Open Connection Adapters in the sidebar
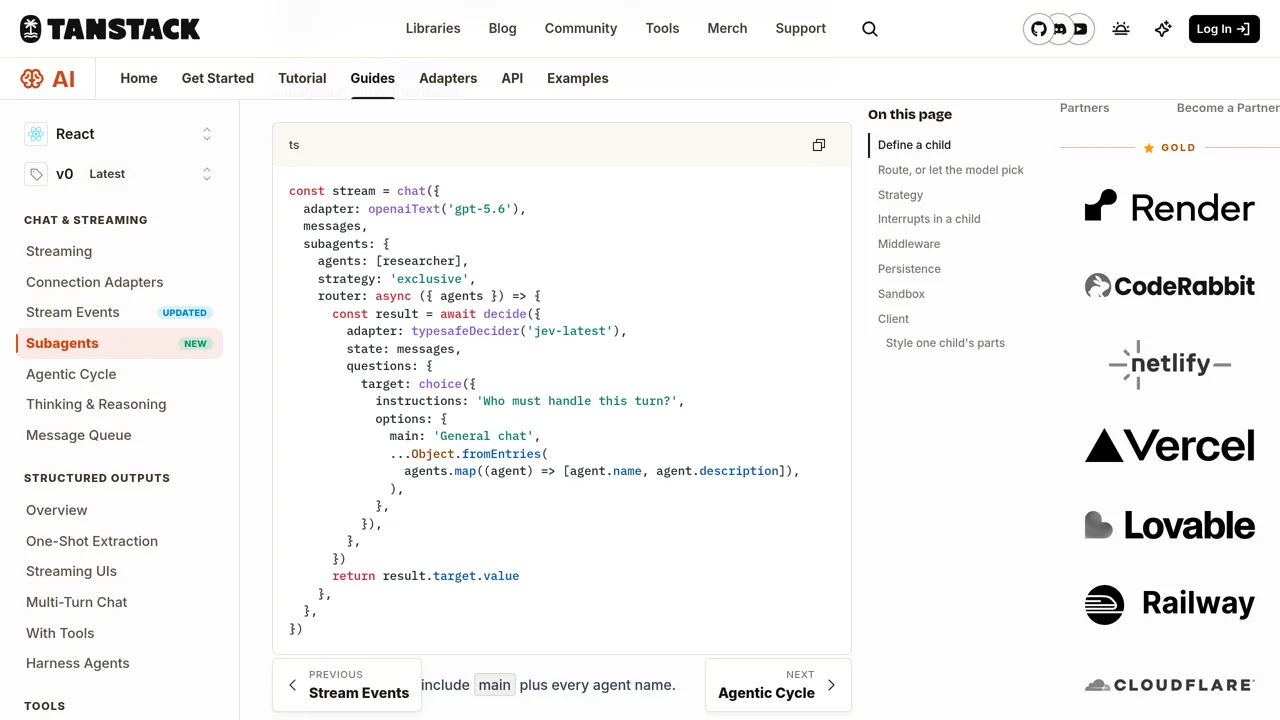This screenshot has height=720, width=1280. point(94,282)
